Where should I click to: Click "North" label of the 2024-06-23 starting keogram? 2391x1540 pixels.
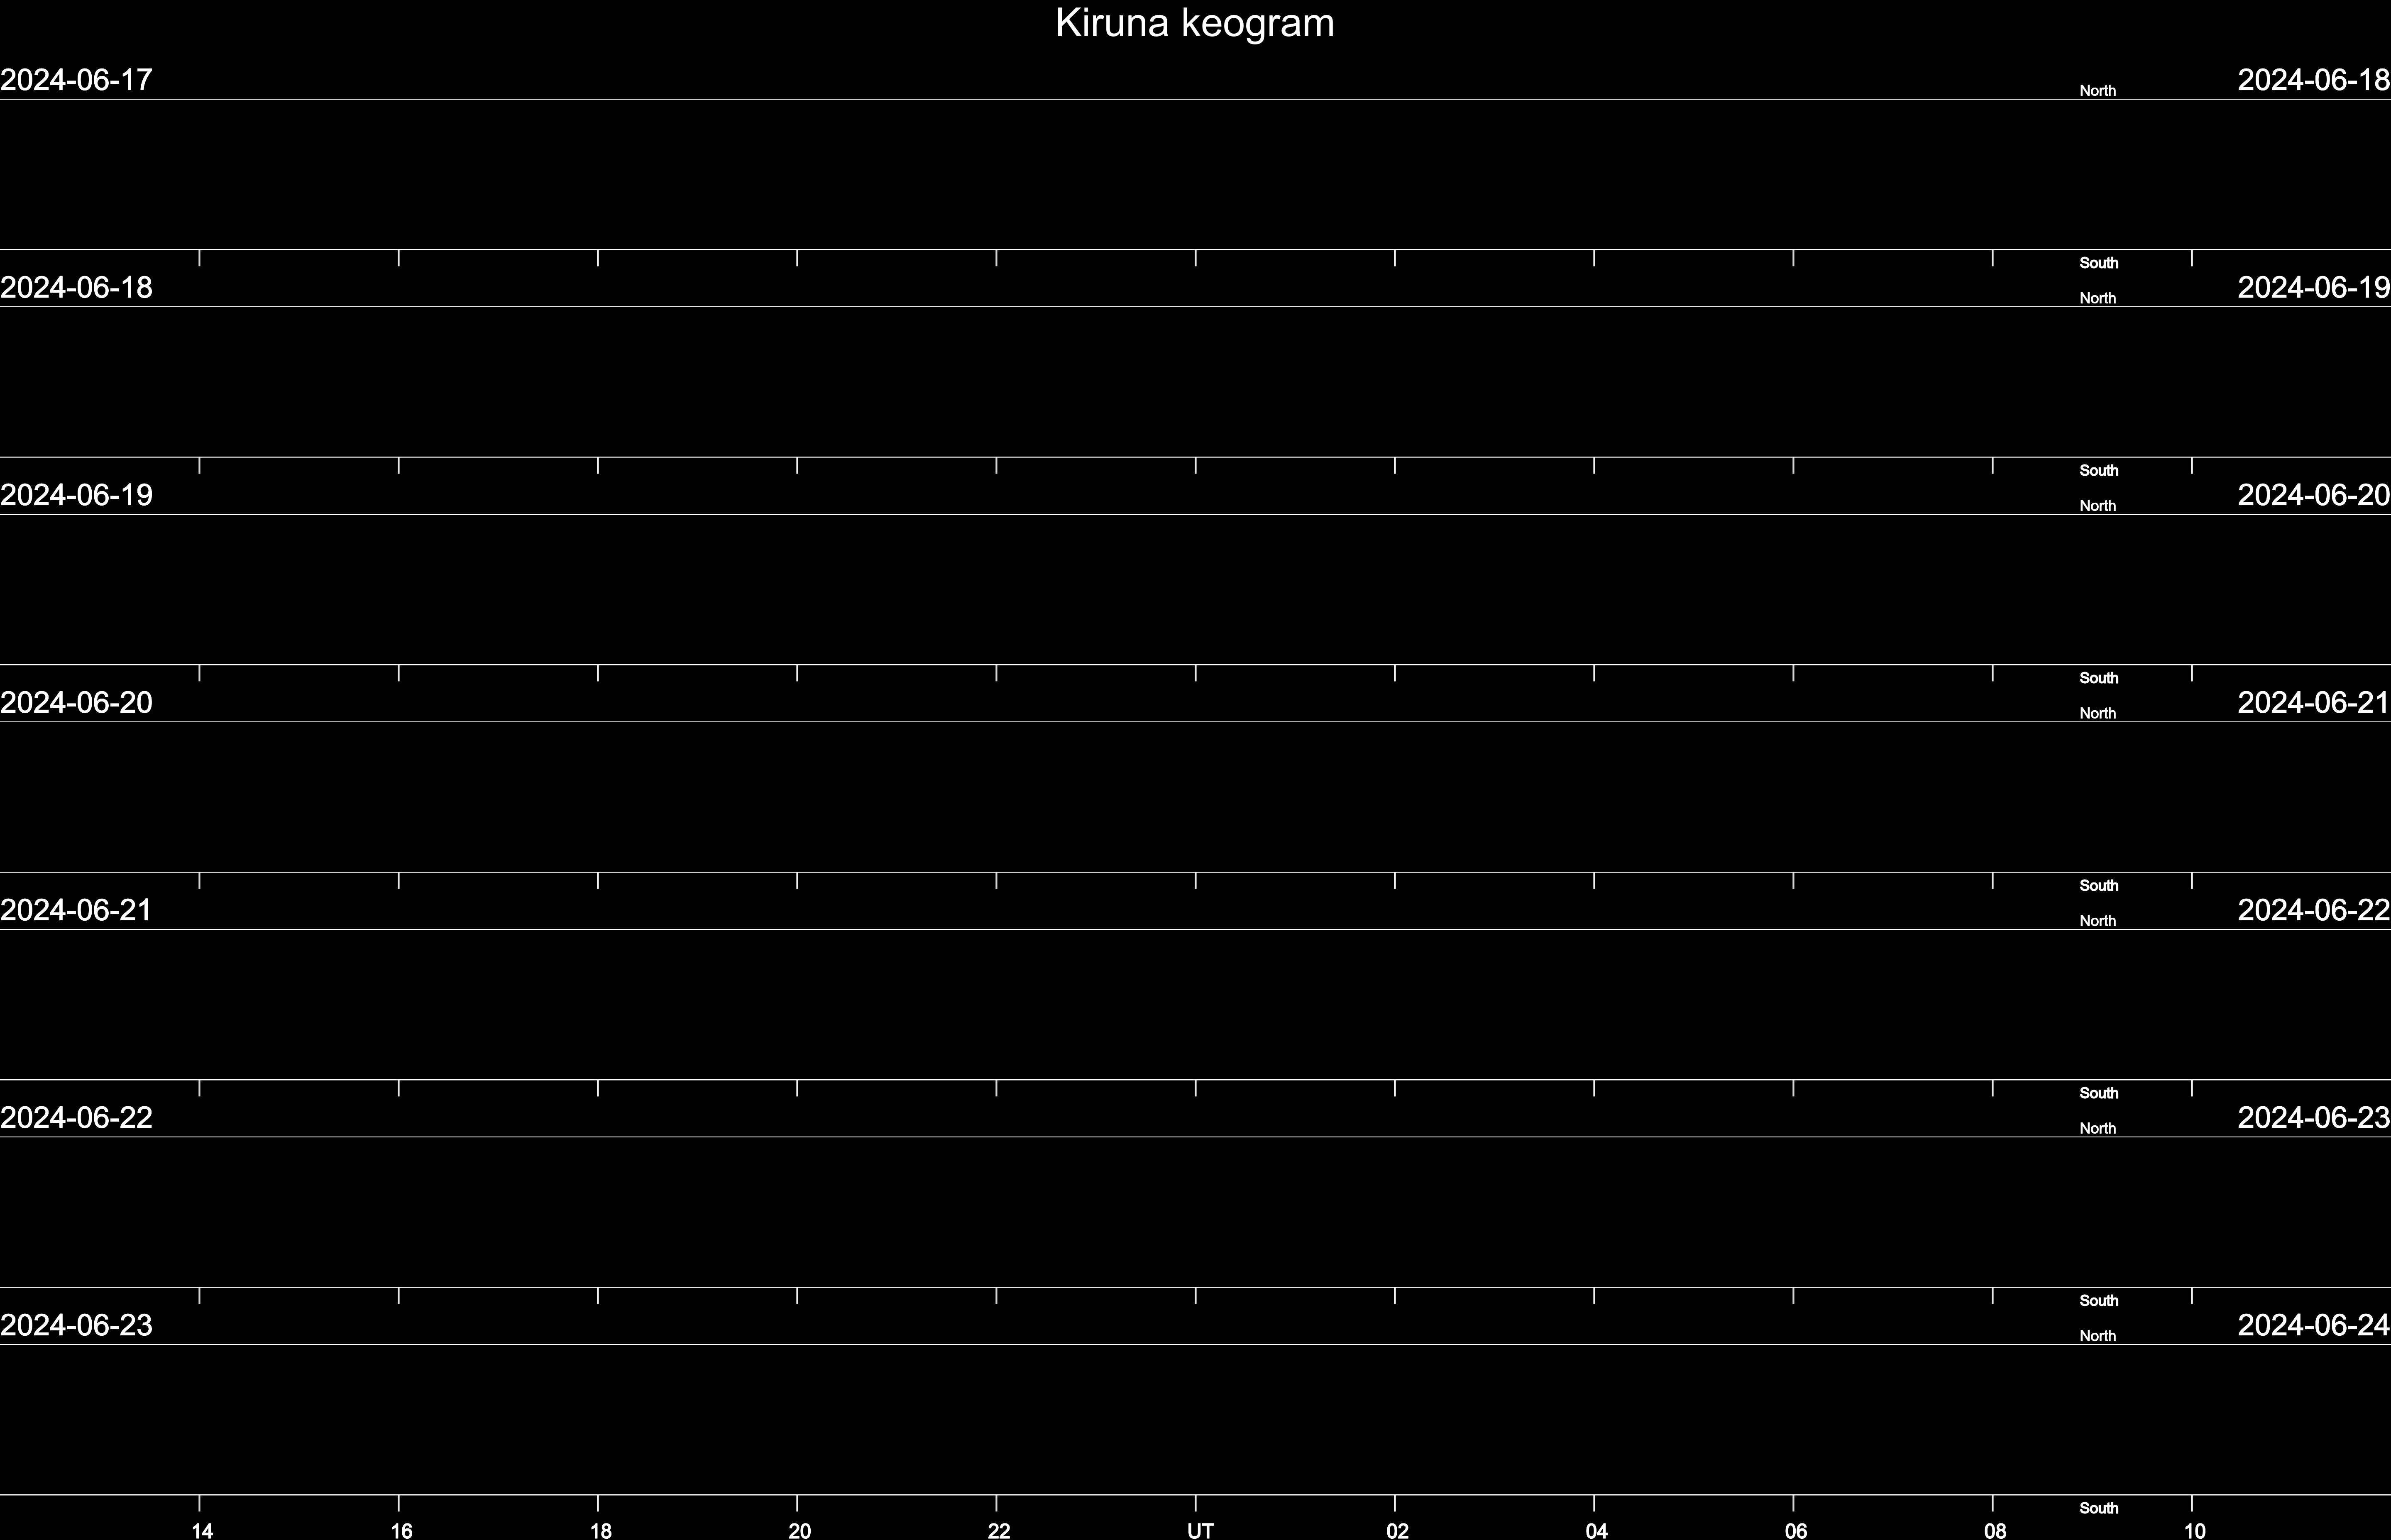[x=2098, y=1336]
